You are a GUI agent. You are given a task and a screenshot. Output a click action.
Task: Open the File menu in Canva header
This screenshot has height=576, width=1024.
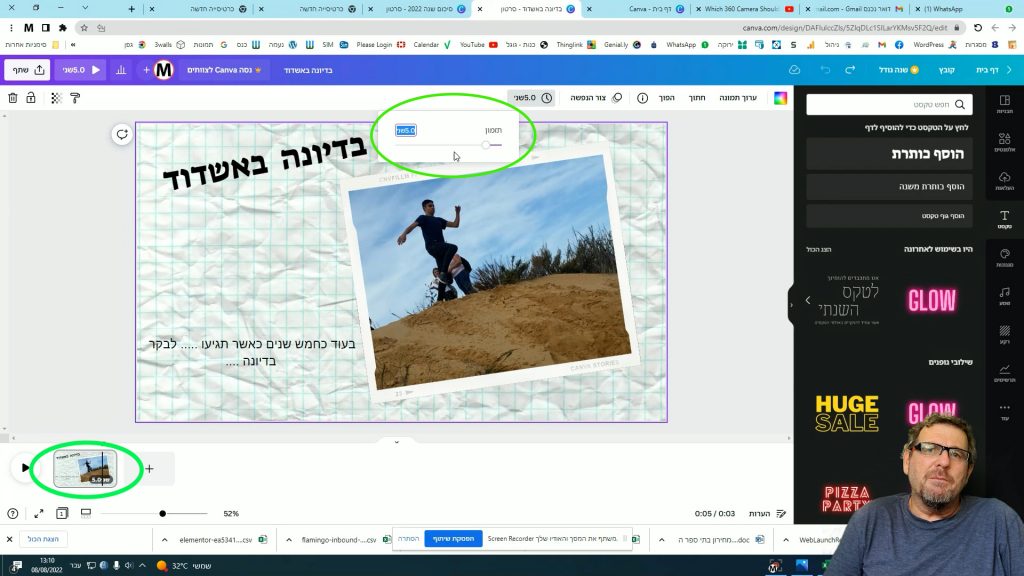coord(947,70)
